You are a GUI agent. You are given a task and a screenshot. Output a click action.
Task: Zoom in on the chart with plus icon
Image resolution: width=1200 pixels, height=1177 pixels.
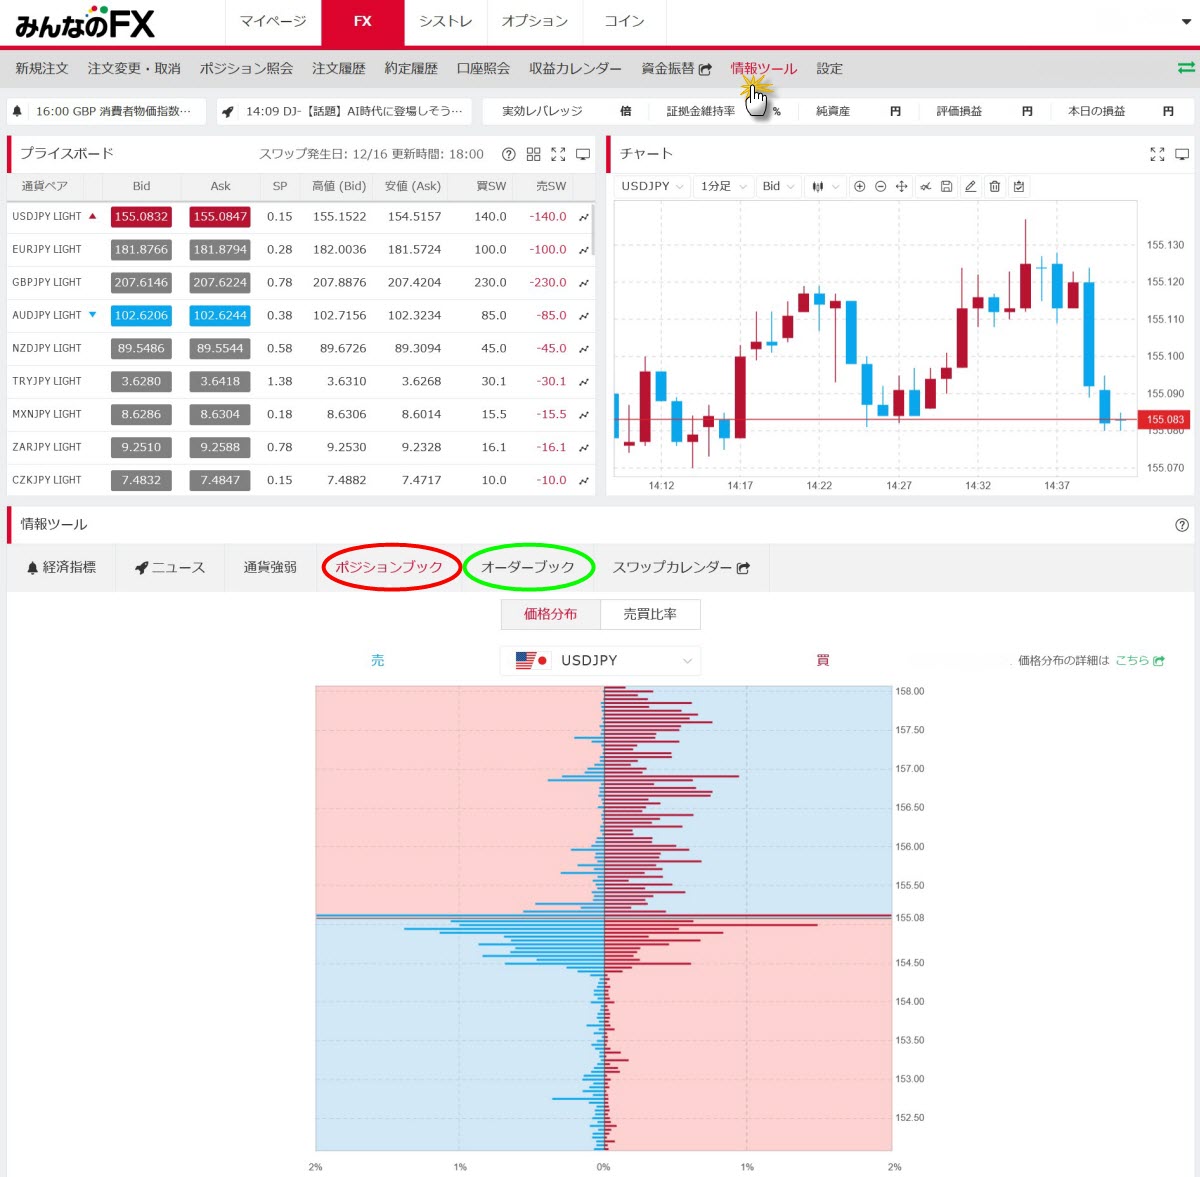[x=859, y=187]
